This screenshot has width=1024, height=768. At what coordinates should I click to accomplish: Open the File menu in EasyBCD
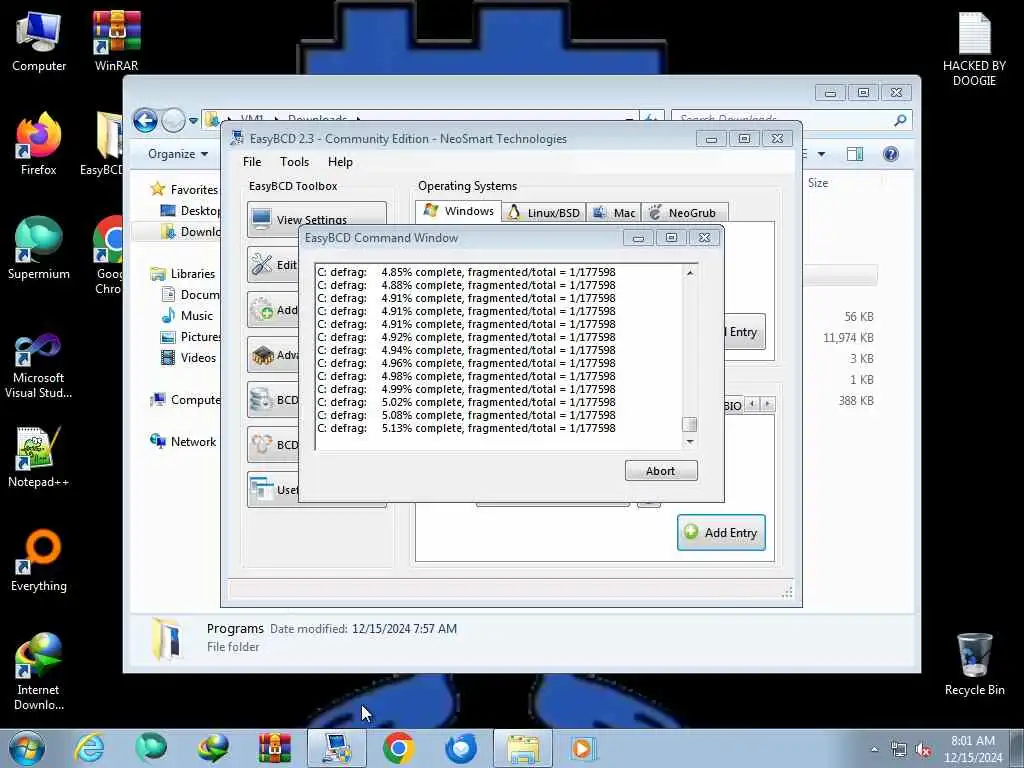click(x=252, y=162)
